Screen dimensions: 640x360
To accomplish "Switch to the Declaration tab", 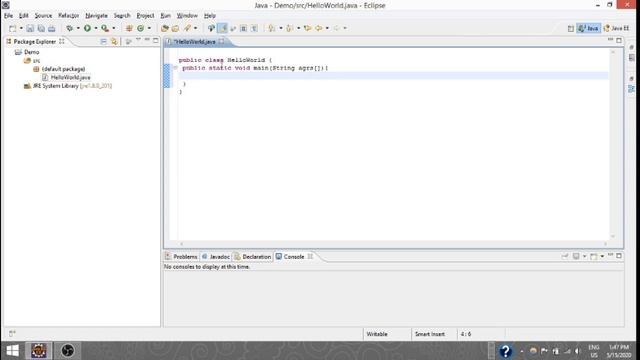I will click(x=253, y=257).
